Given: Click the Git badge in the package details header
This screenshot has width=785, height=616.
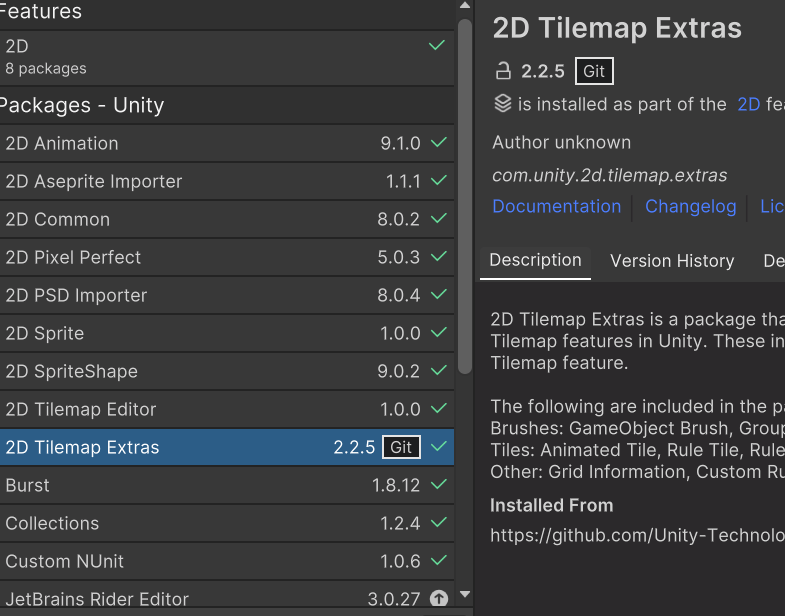Looking at the screenshot, I should 594,71.
